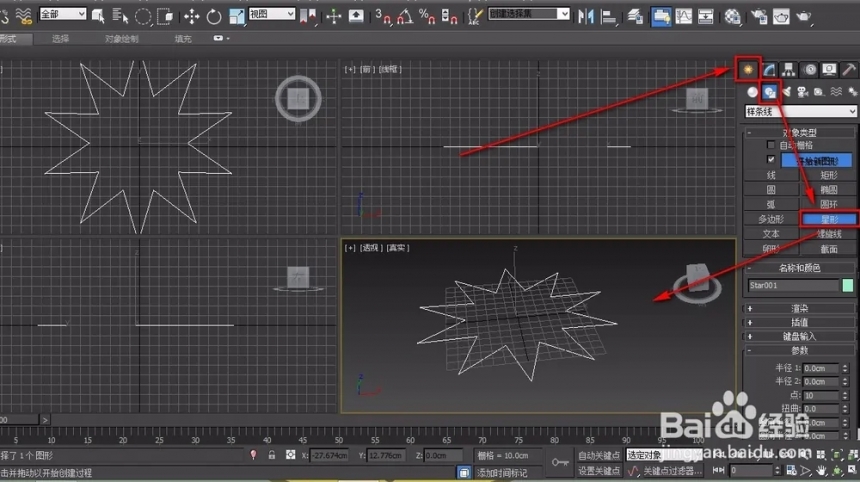Click the 线 shape button

click(x=771, y=175)
